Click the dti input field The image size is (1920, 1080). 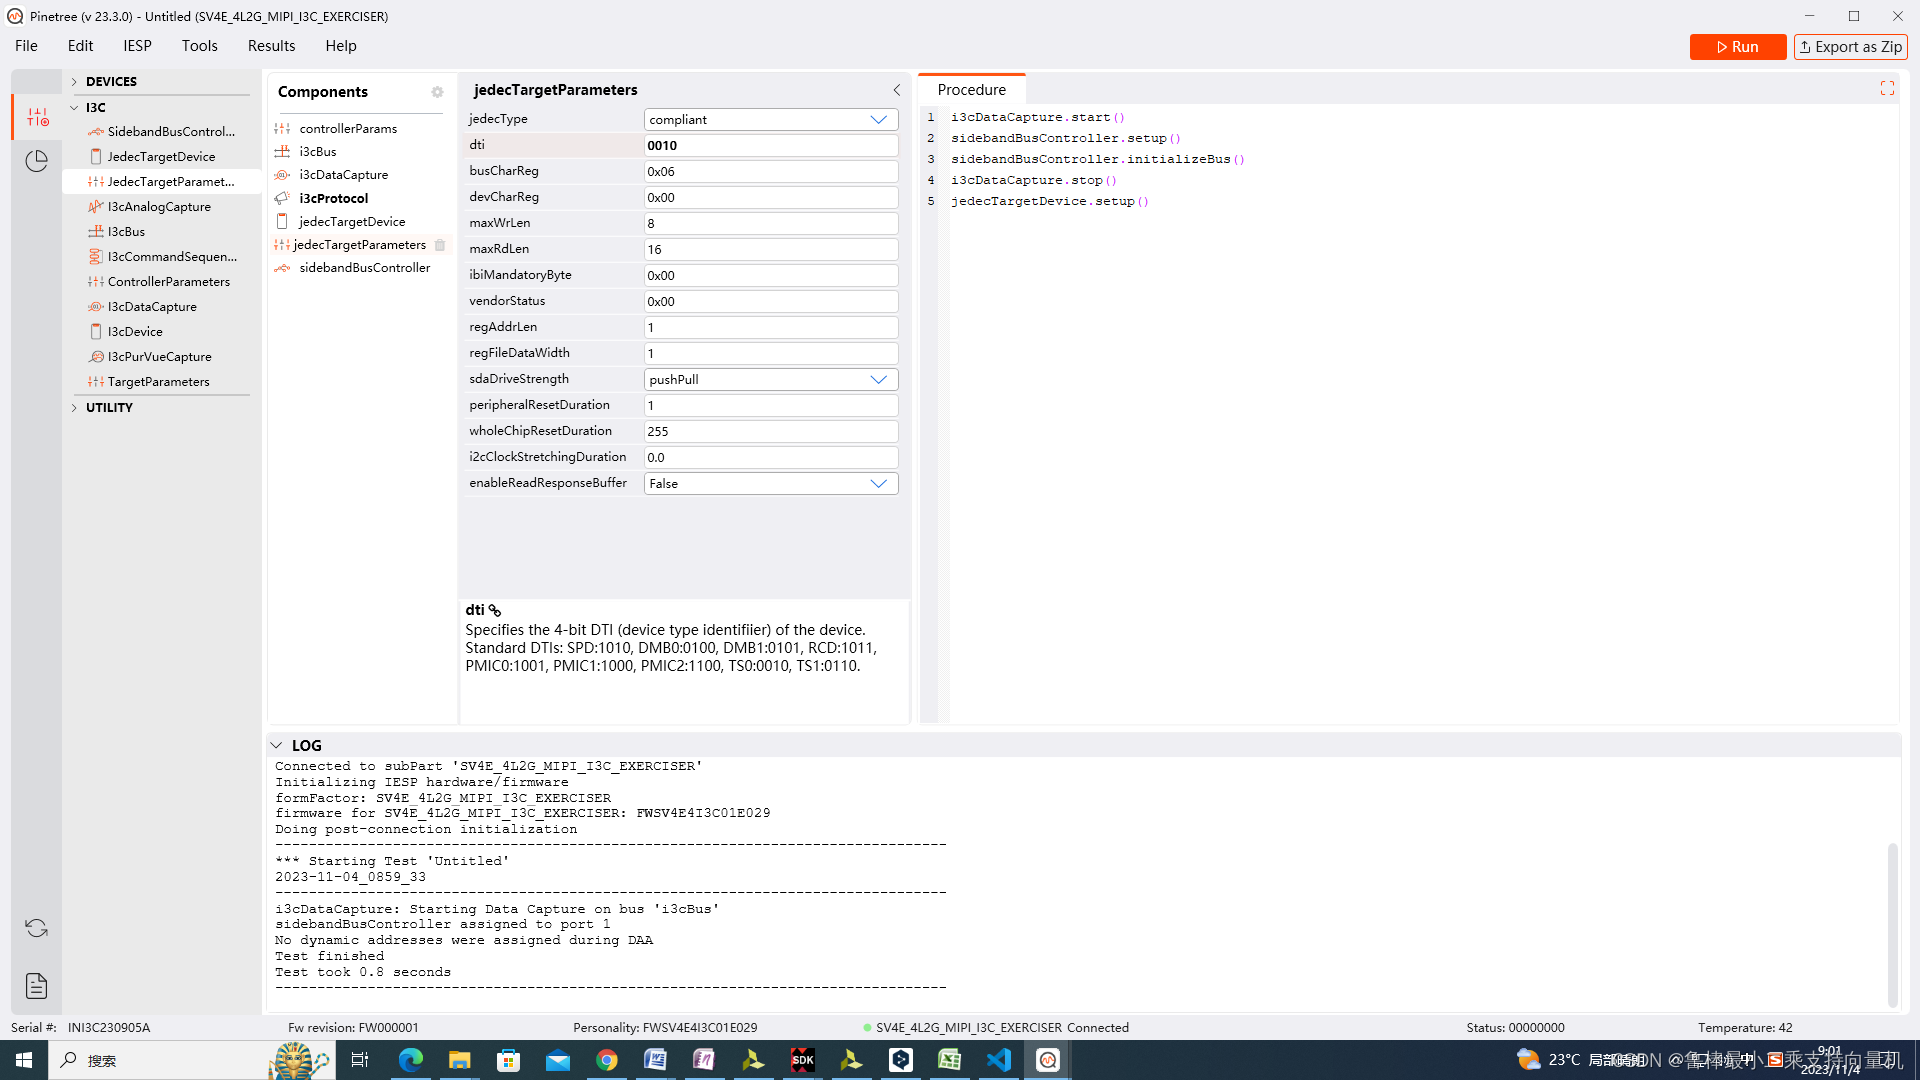(771, 145)
